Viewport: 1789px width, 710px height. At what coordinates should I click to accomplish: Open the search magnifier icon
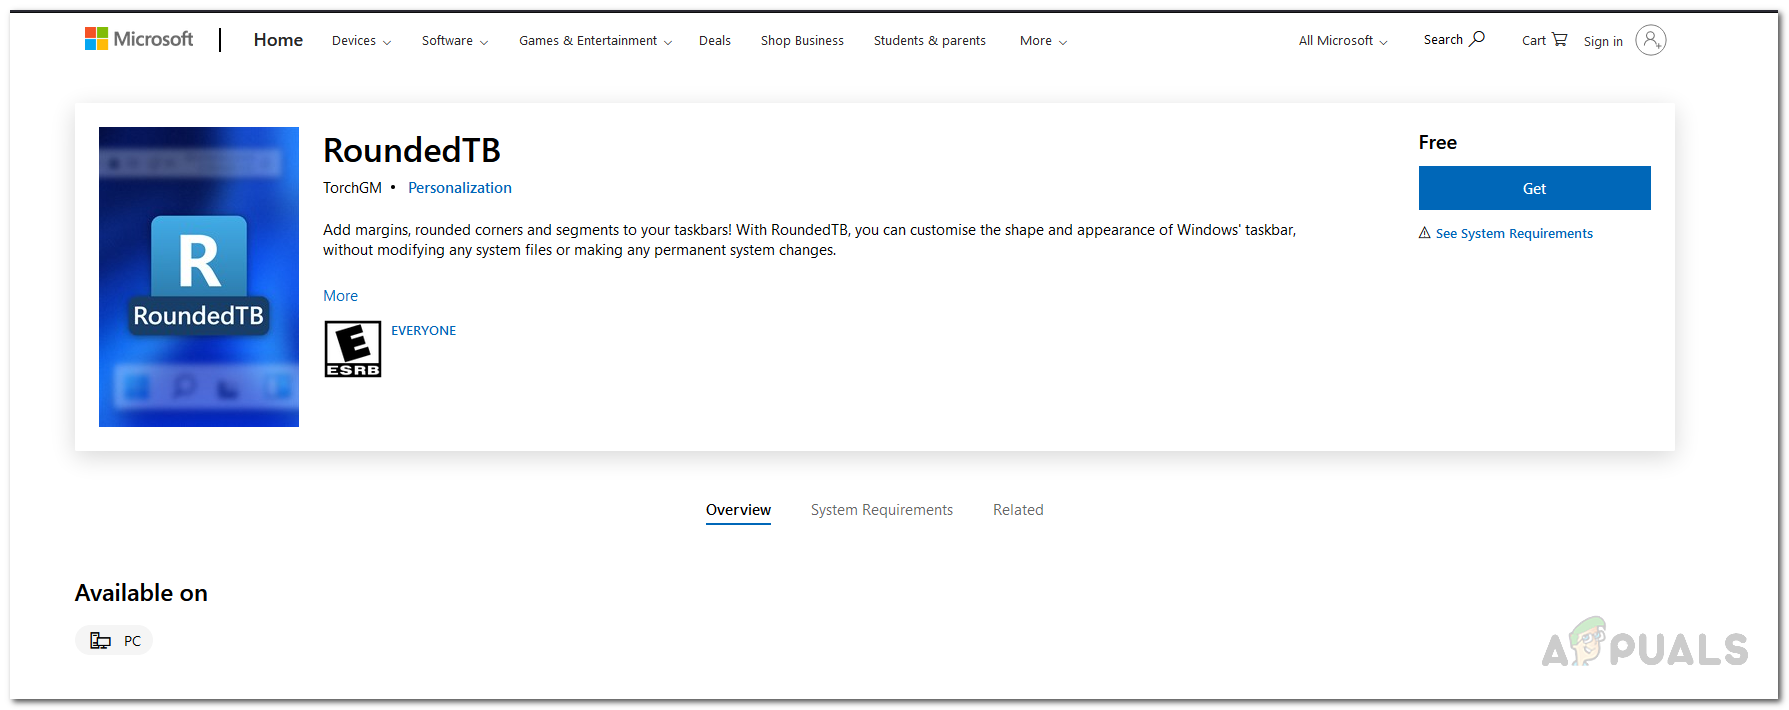point(1477,39)
